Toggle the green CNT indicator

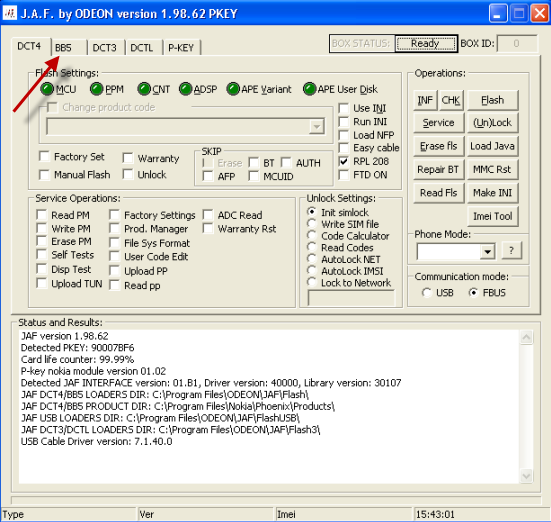point(144,89)
